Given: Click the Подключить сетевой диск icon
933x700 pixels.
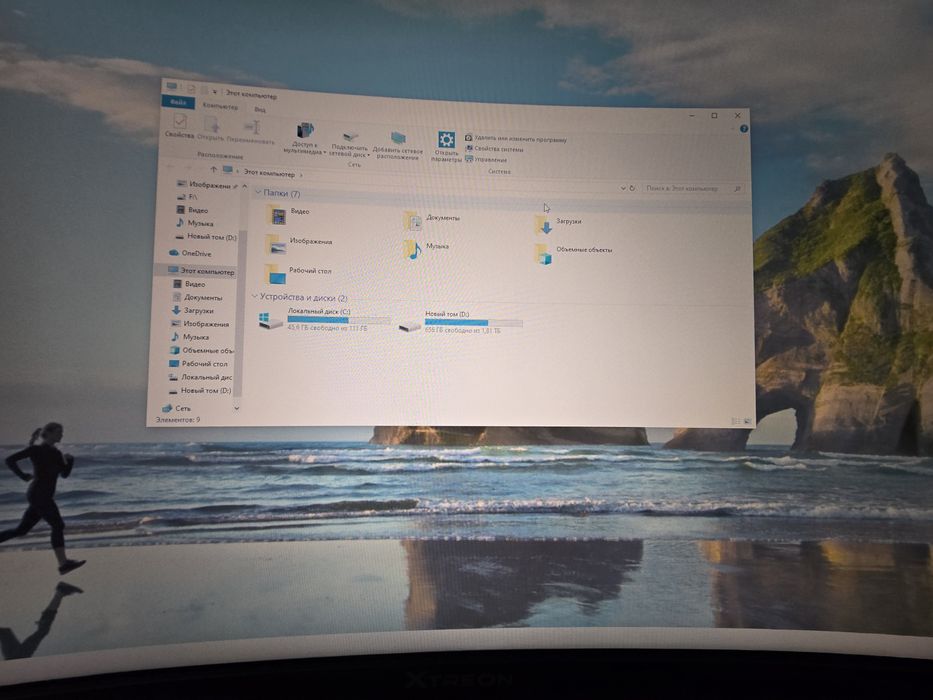Looking at the screenshot, I should (x=350, y=136).
